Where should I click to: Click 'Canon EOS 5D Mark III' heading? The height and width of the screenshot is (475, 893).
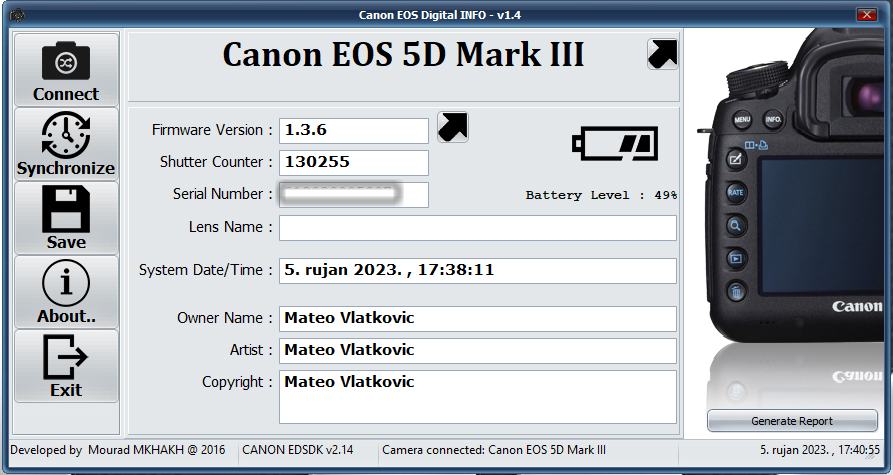403,55
